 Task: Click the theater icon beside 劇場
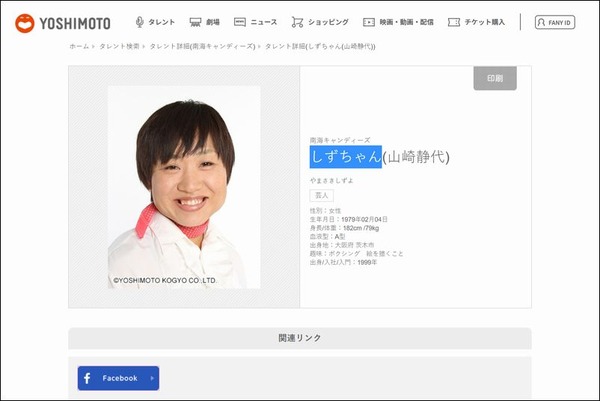tap(195, 22)
